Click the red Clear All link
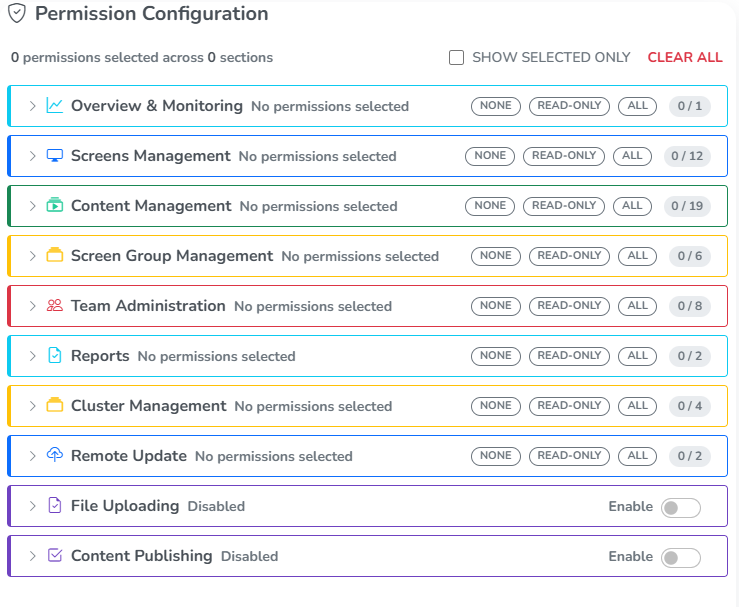This screenshot has width=739, height=607. pos(685,57)
